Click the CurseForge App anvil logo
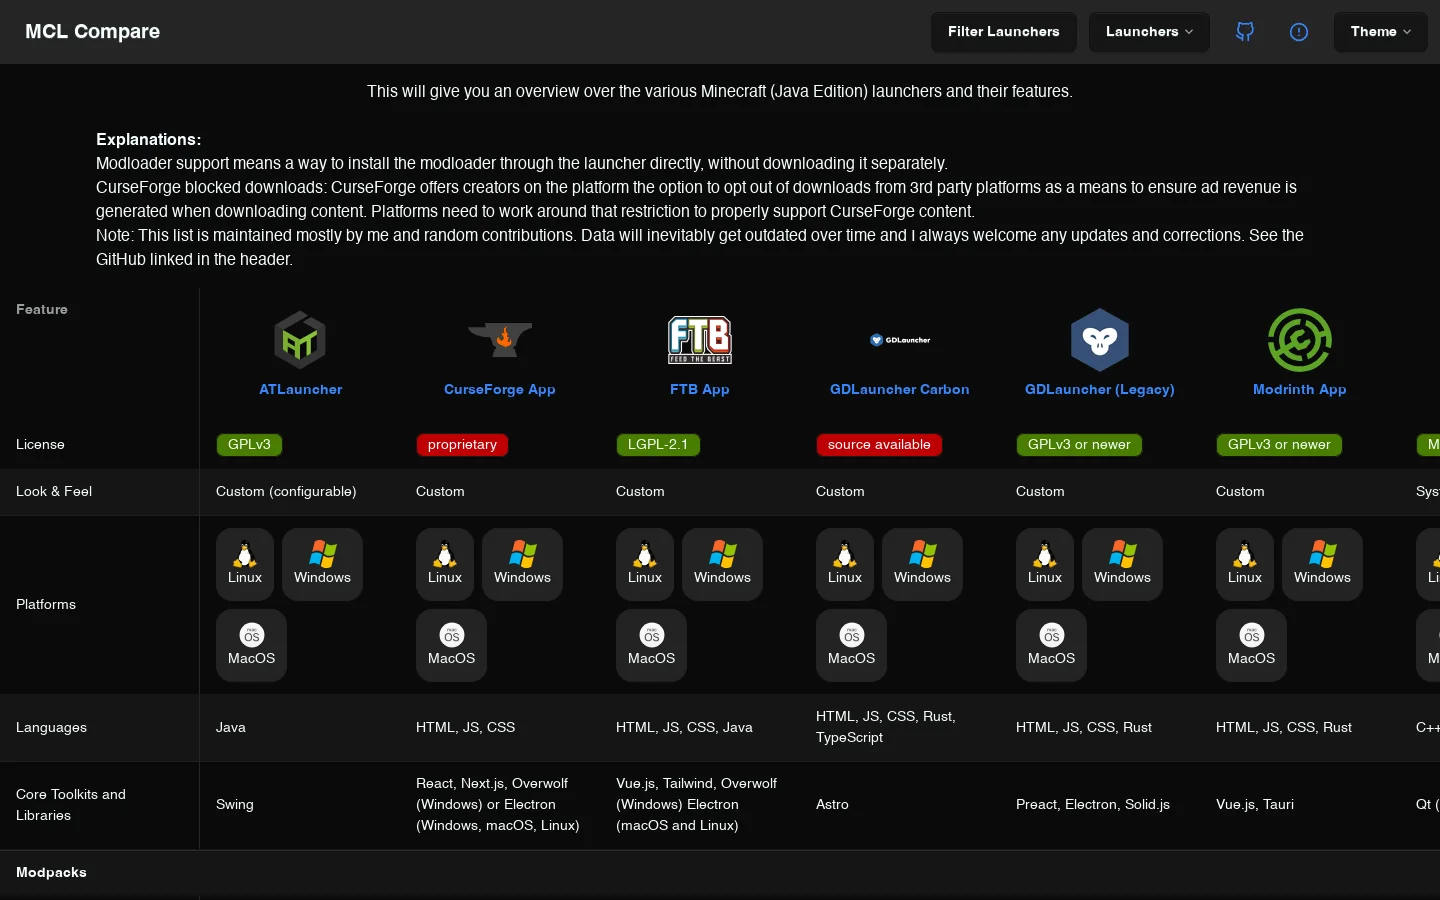Image resolution: width=1440 pixels, height=900 pixels. tap(500, 340)
